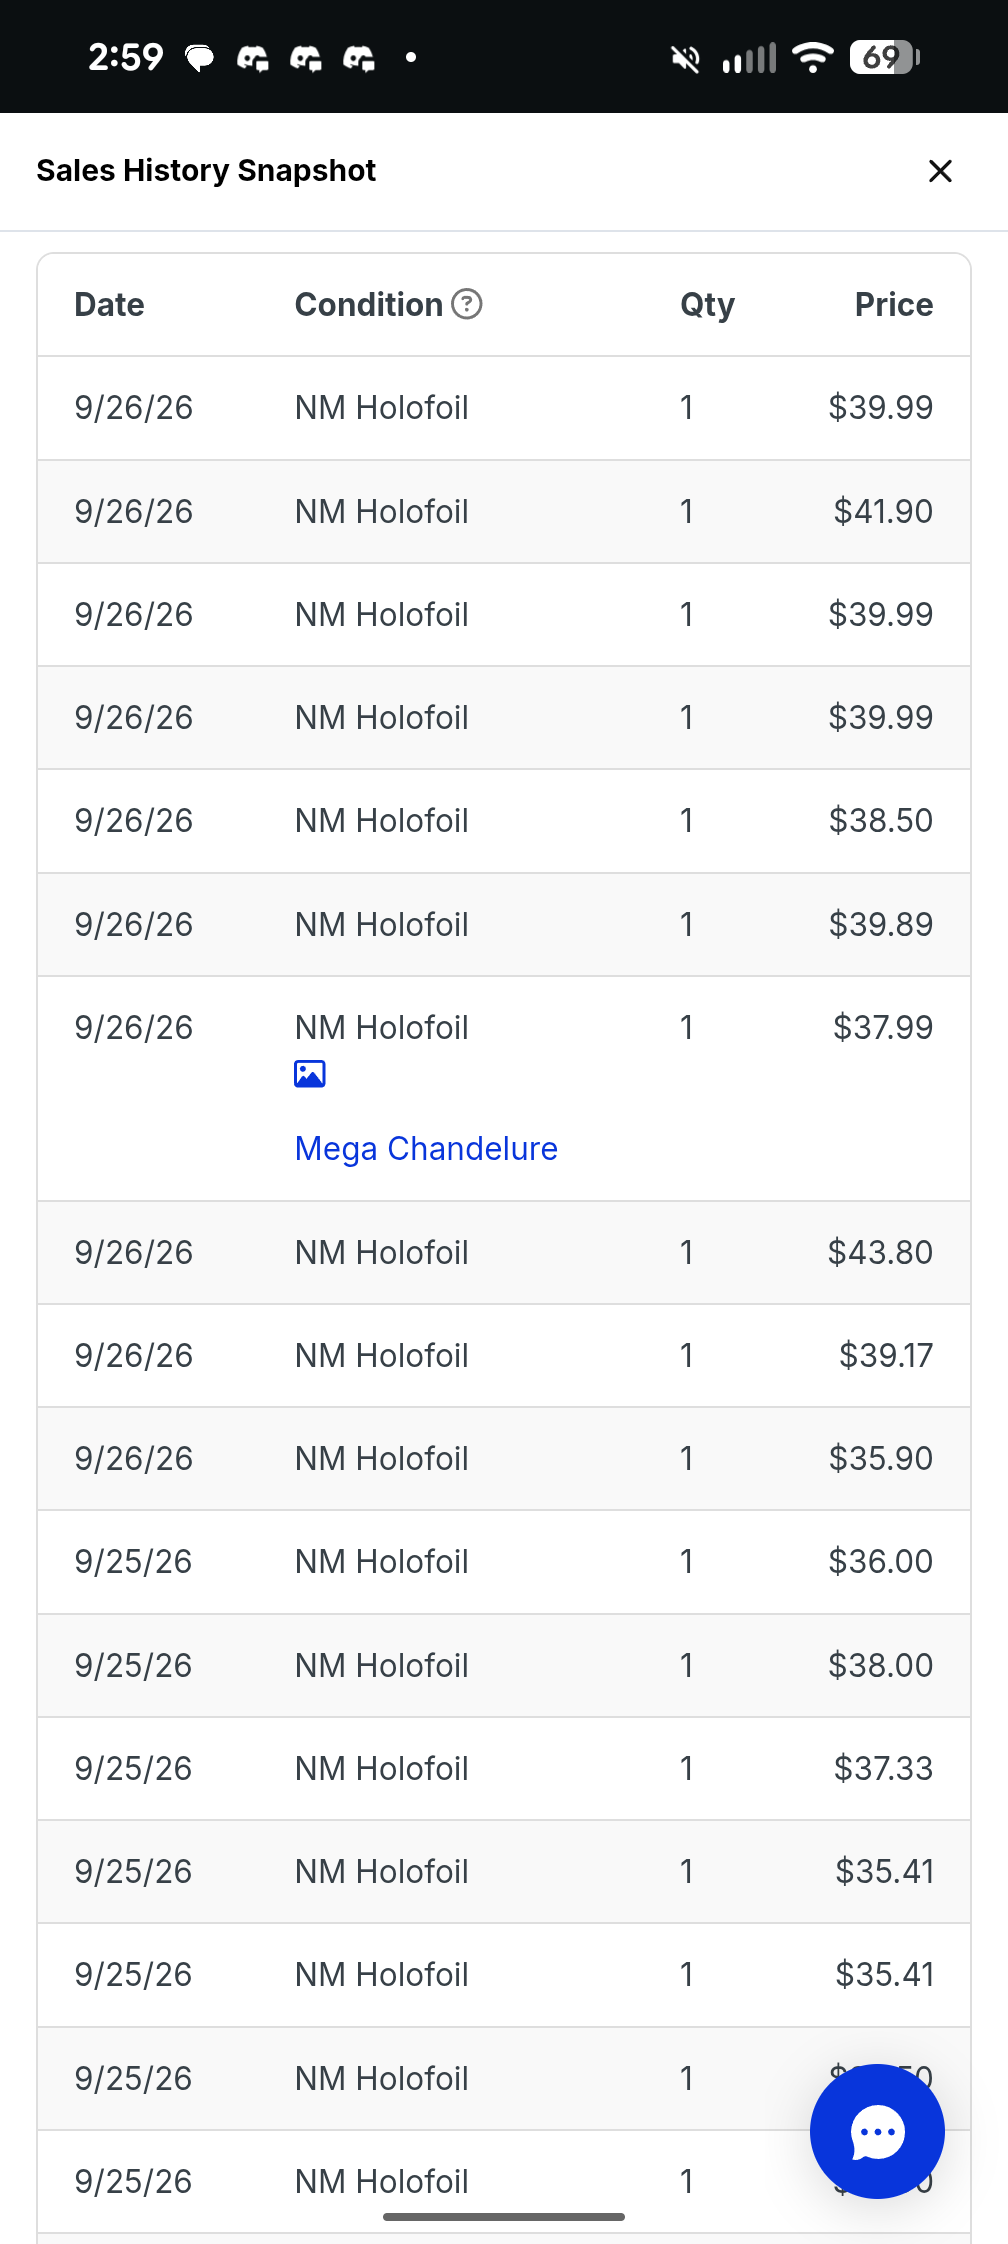Tap the battery indicator showing 69

pos(884,57)
